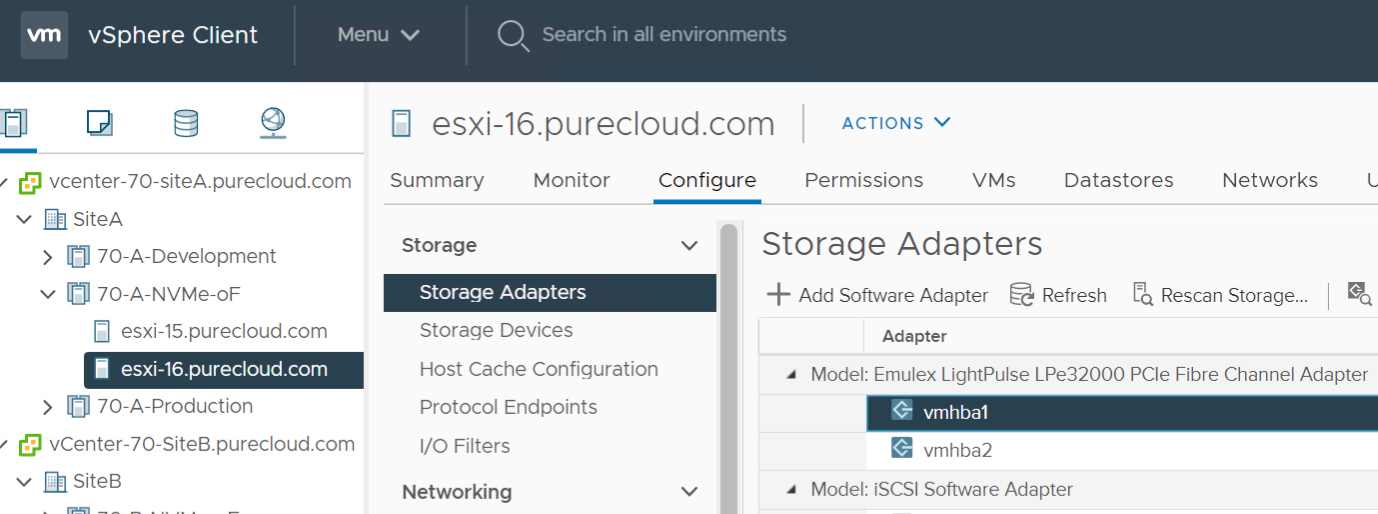Collapse the SiteB datacenter node
Screen dimensions: 1378x514
pos(24,482)
